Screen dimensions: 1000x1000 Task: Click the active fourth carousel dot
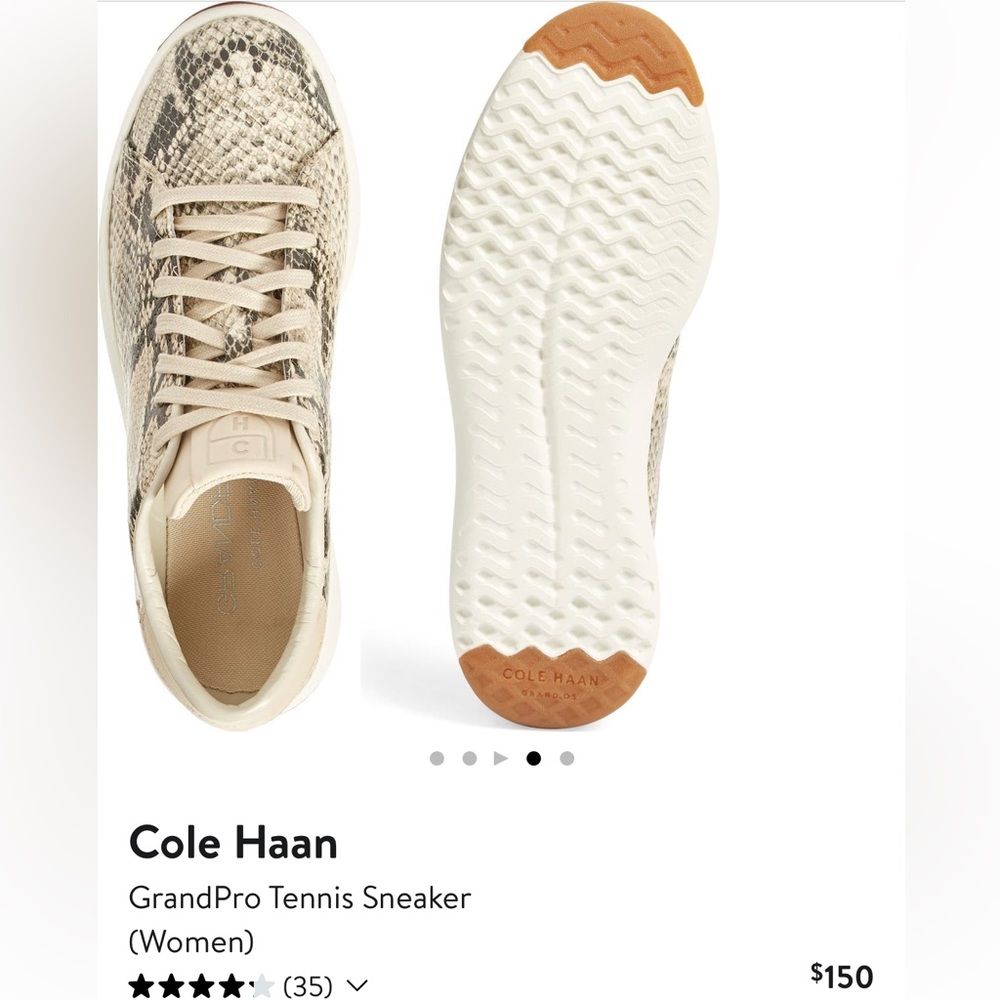click(535, 758)
